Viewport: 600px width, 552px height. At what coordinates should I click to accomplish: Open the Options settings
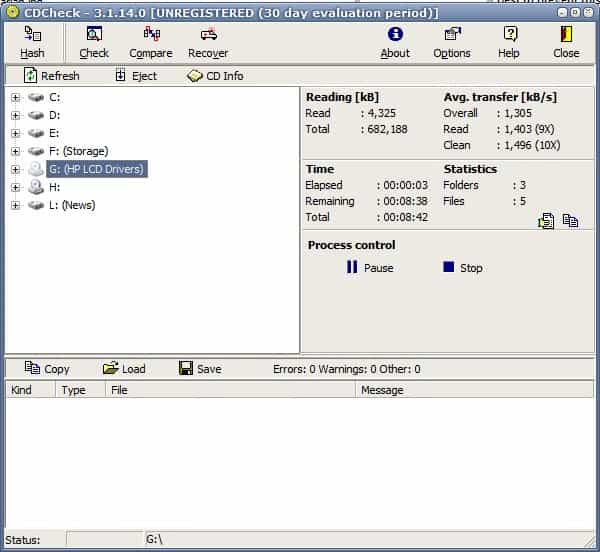point(452,42)
